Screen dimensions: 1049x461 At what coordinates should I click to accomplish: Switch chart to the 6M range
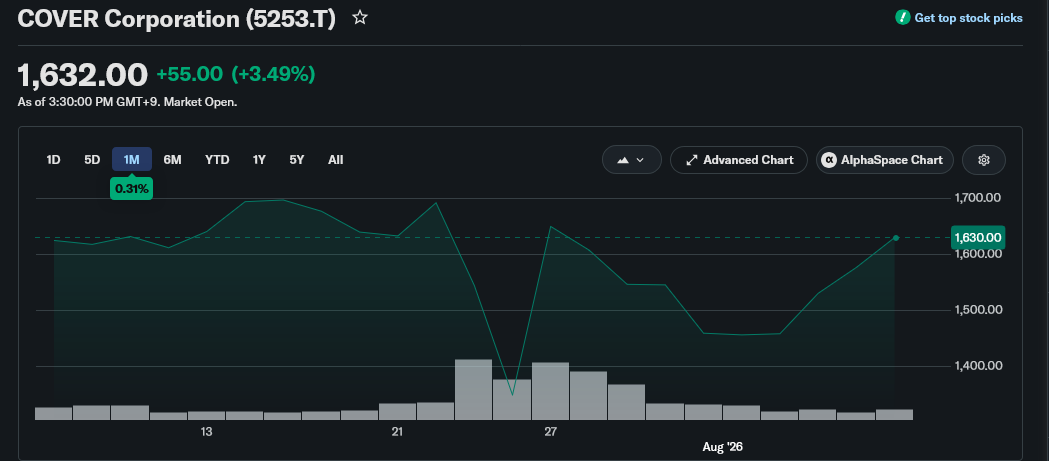tap(173, 160)
